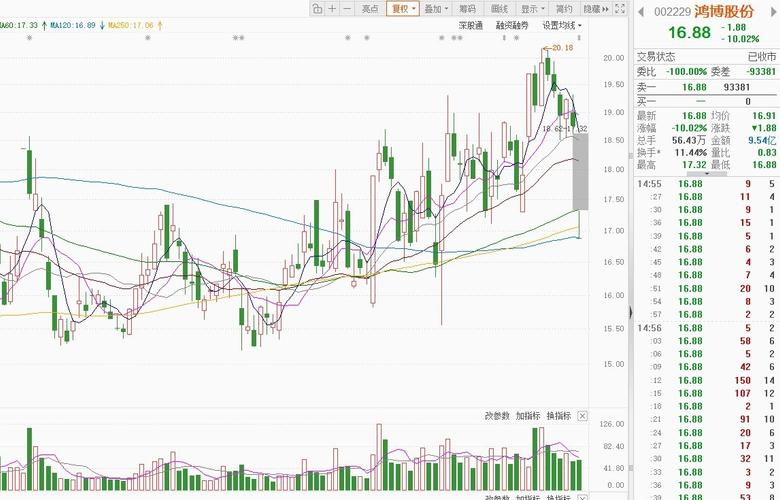Expand the quote details triangle below 最高

[x=707, y=174]
